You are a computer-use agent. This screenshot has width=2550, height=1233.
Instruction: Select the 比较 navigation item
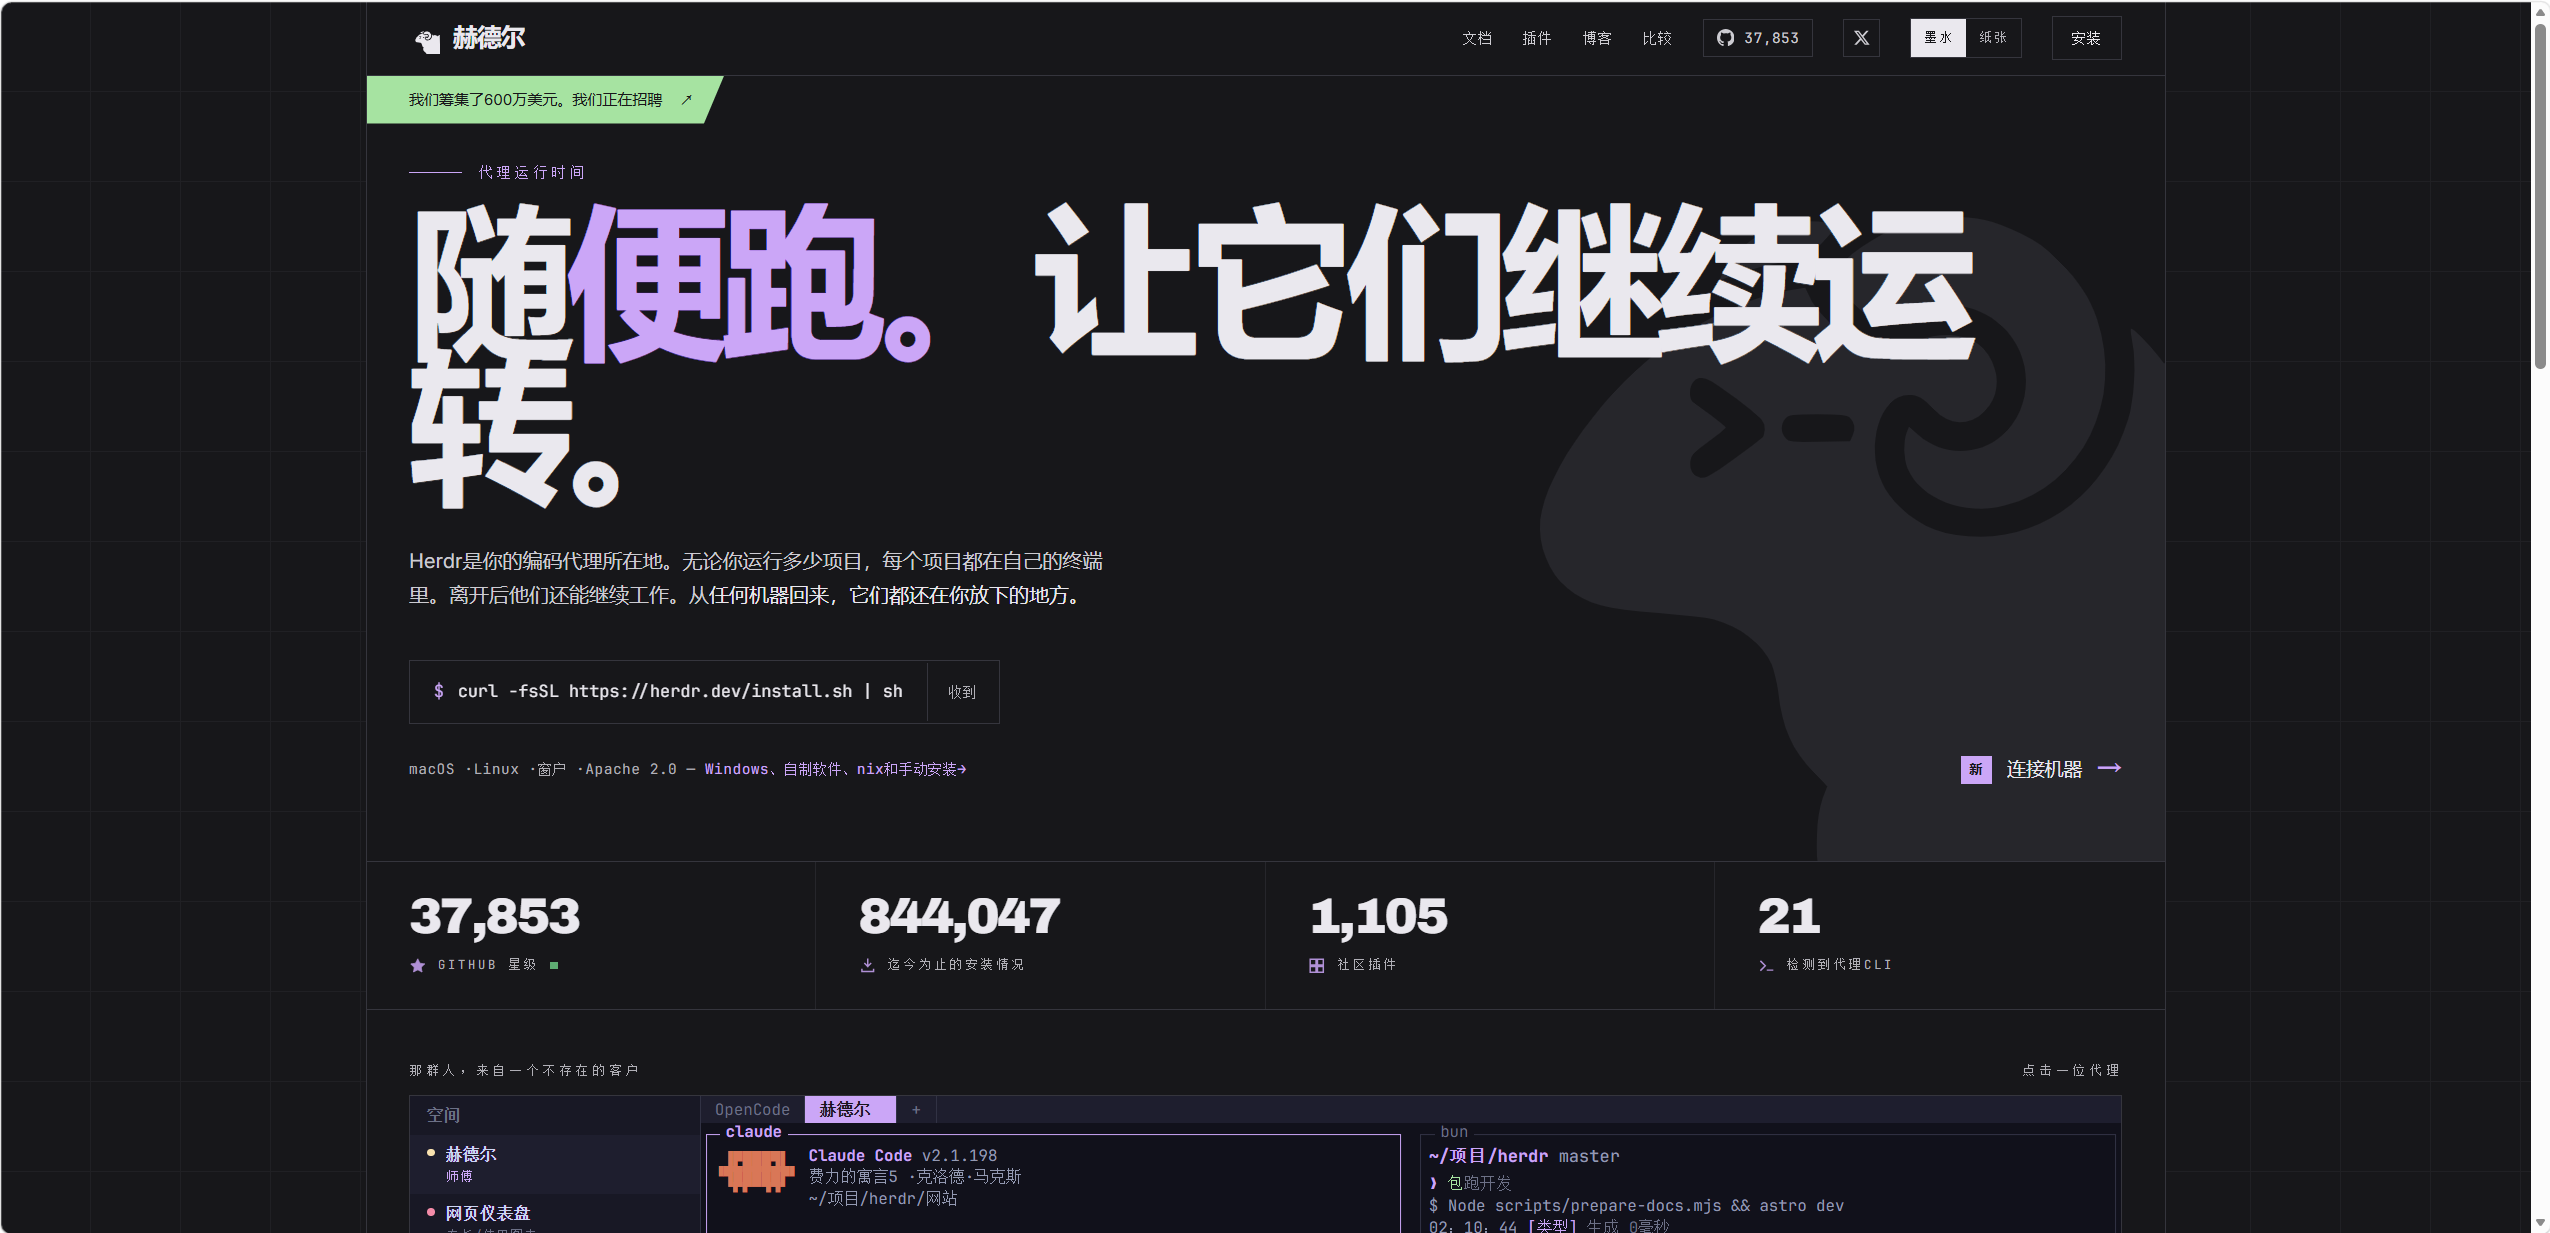pyautogui.click(x=1657, y=38)
